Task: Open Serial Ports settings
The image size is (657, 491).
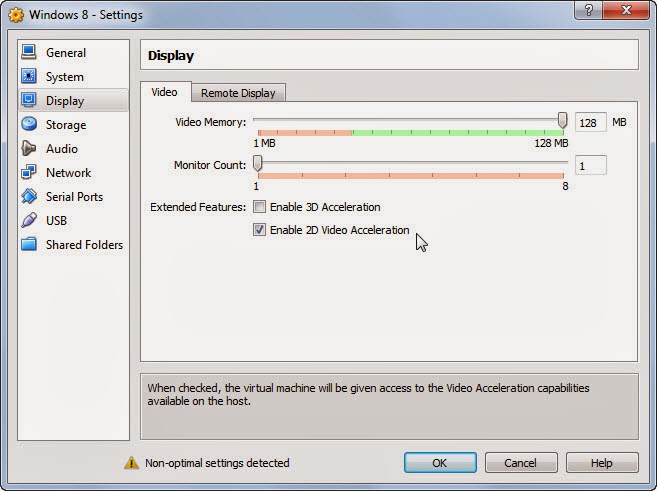Action: click(74, 196)
